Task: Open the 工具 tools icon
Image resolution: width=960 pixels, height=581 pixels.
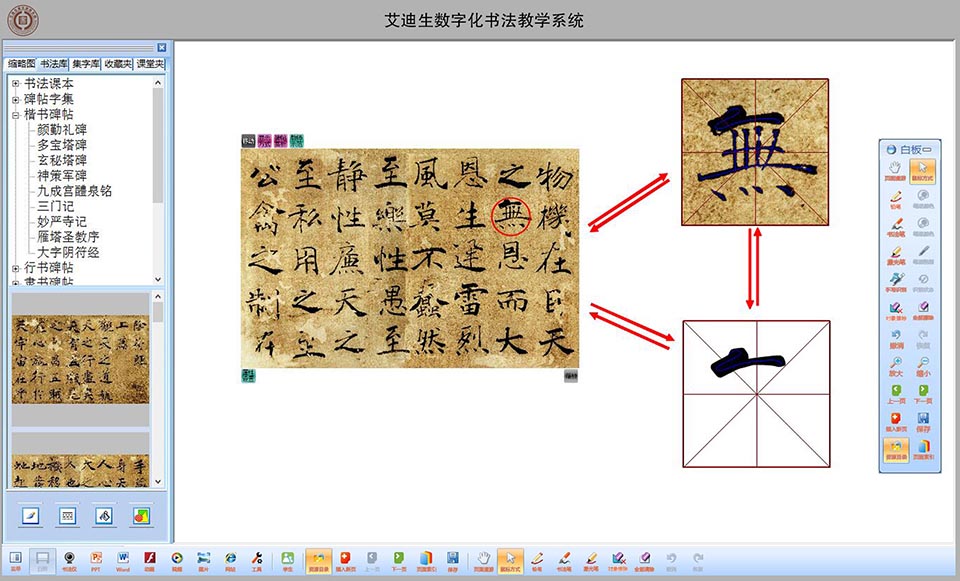Action: pyautogui.click(x=257, y=560)
